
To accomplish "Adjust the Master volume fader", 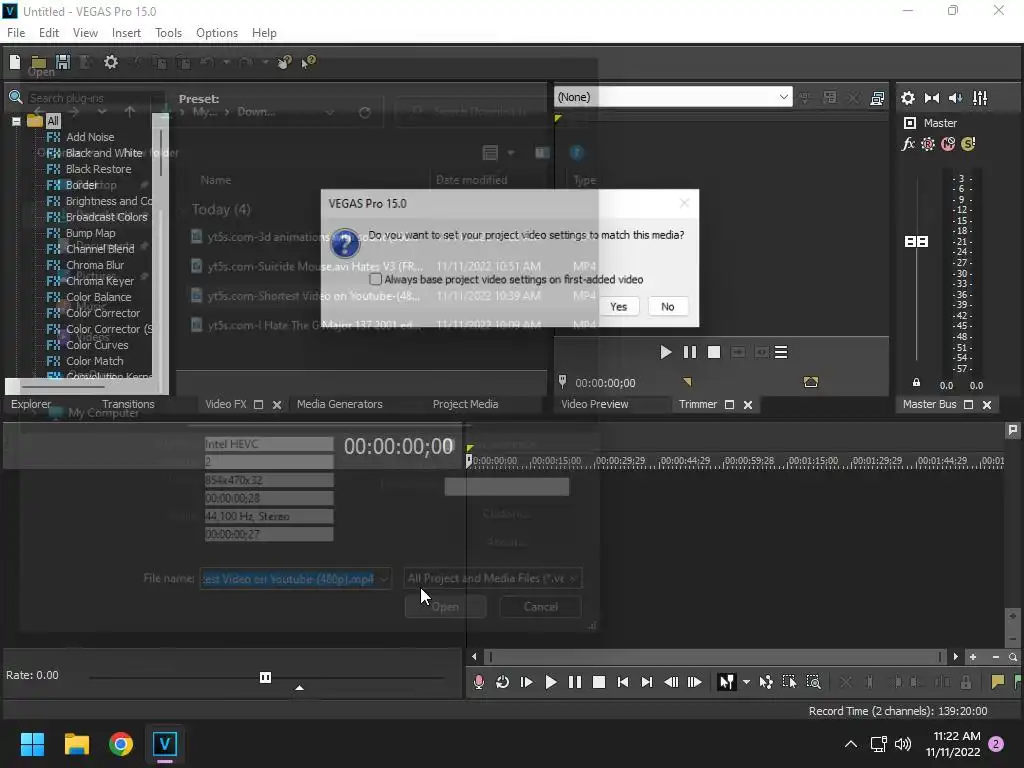I will pos(916,242).
